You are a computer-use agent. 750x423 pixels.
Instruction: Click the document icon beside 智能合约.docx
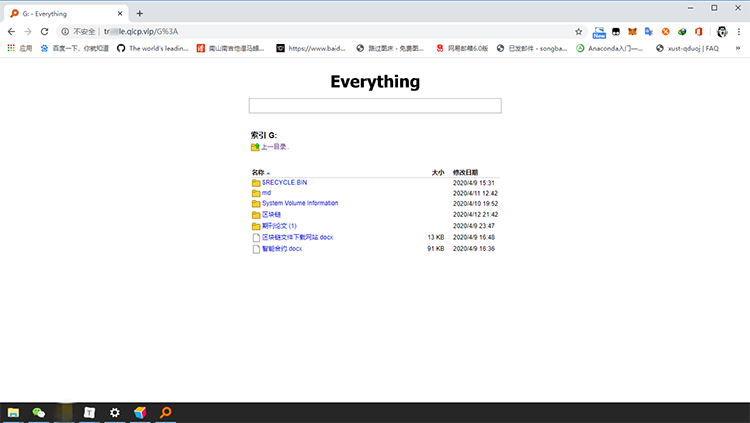pyautogui.click(x=256, y=248)
